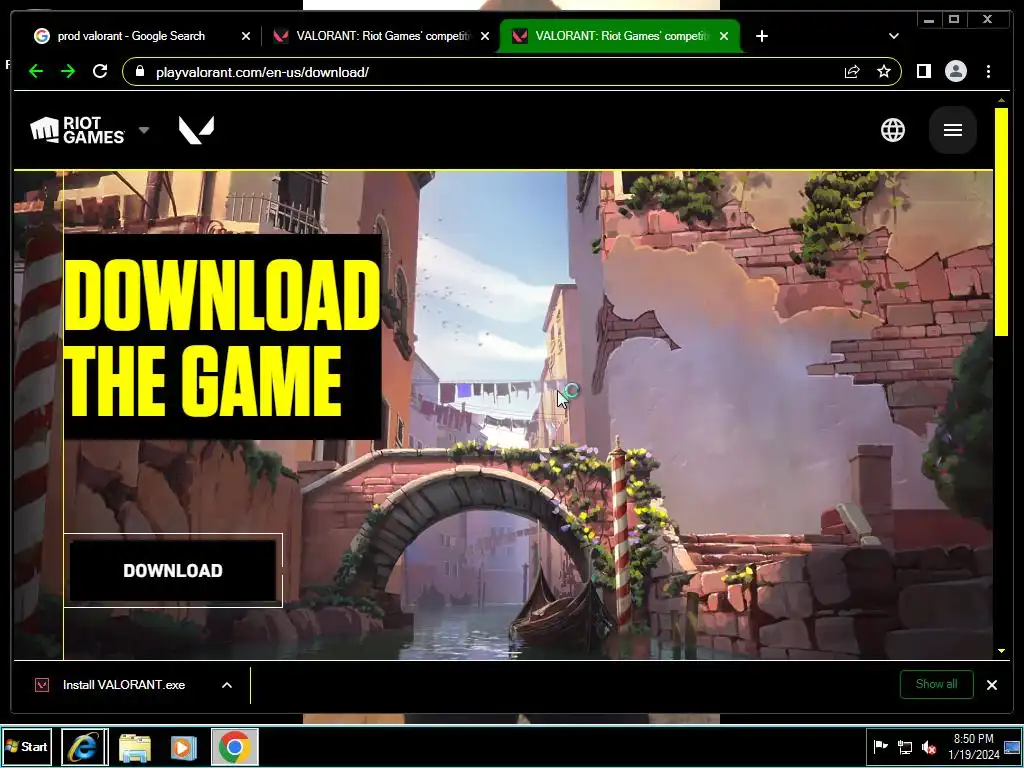Switch to the Google Search tab
This screenshot has height=768, width=1024.
pyautogui.click(x=131, y=36)
